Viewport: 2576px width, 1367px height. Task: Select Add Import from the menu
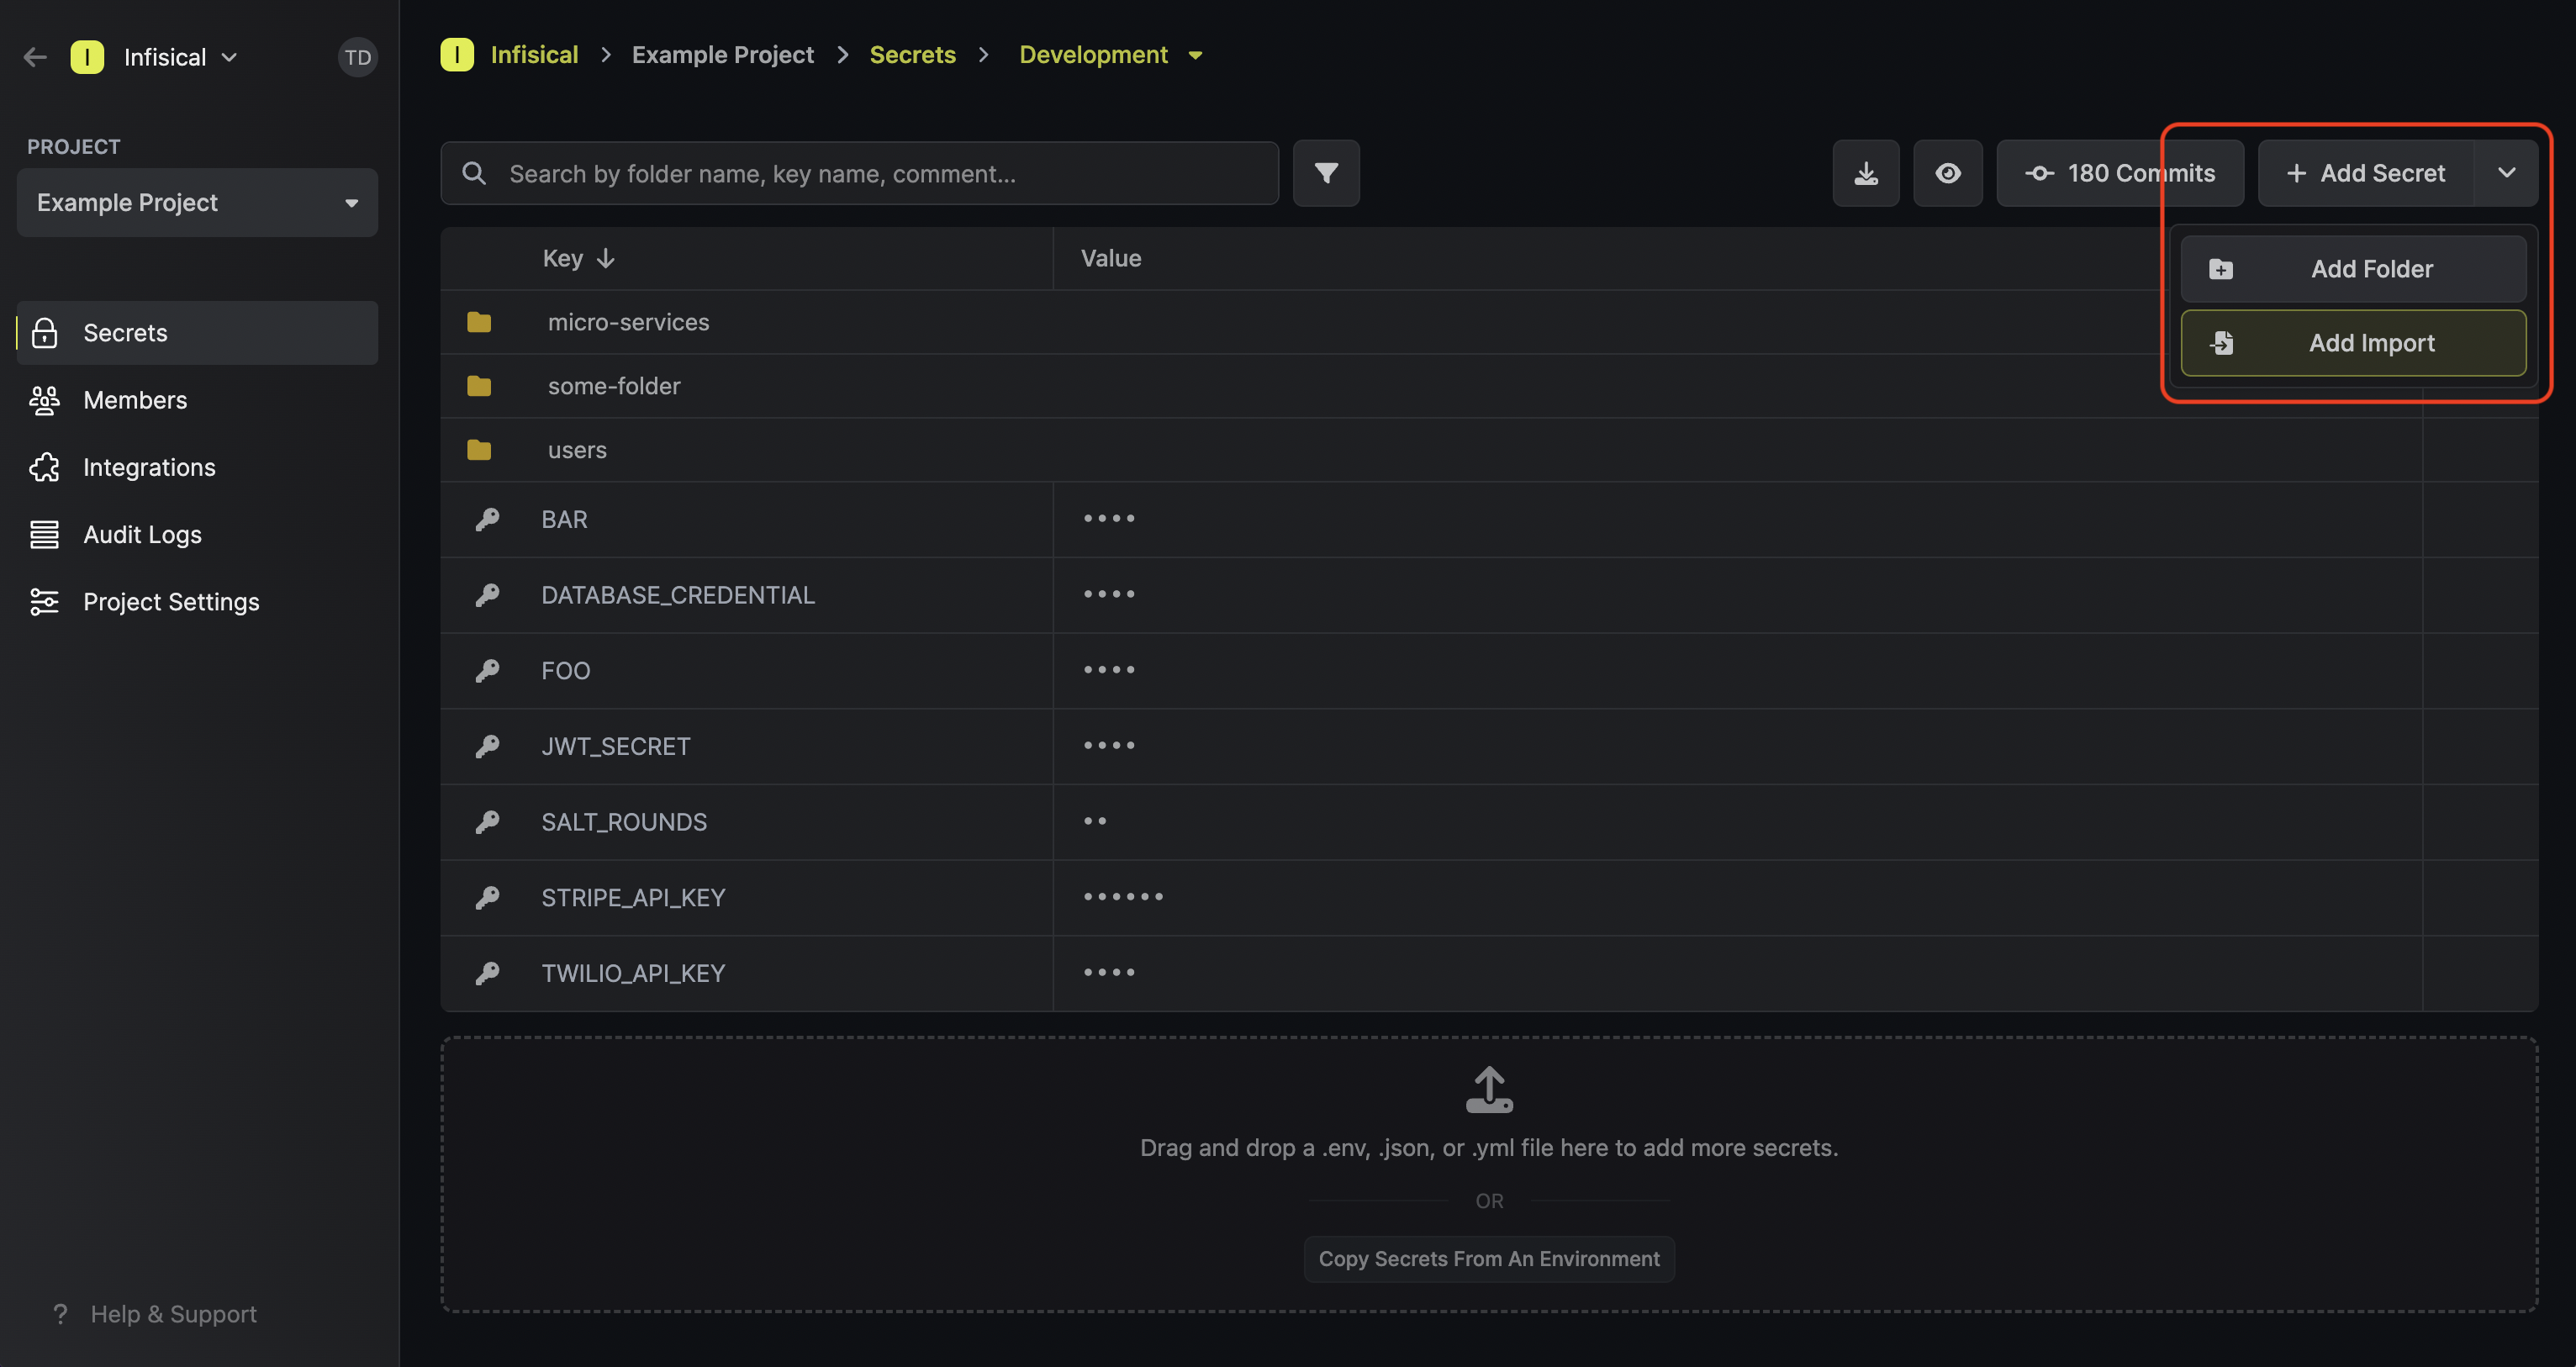coord(2353,343)
